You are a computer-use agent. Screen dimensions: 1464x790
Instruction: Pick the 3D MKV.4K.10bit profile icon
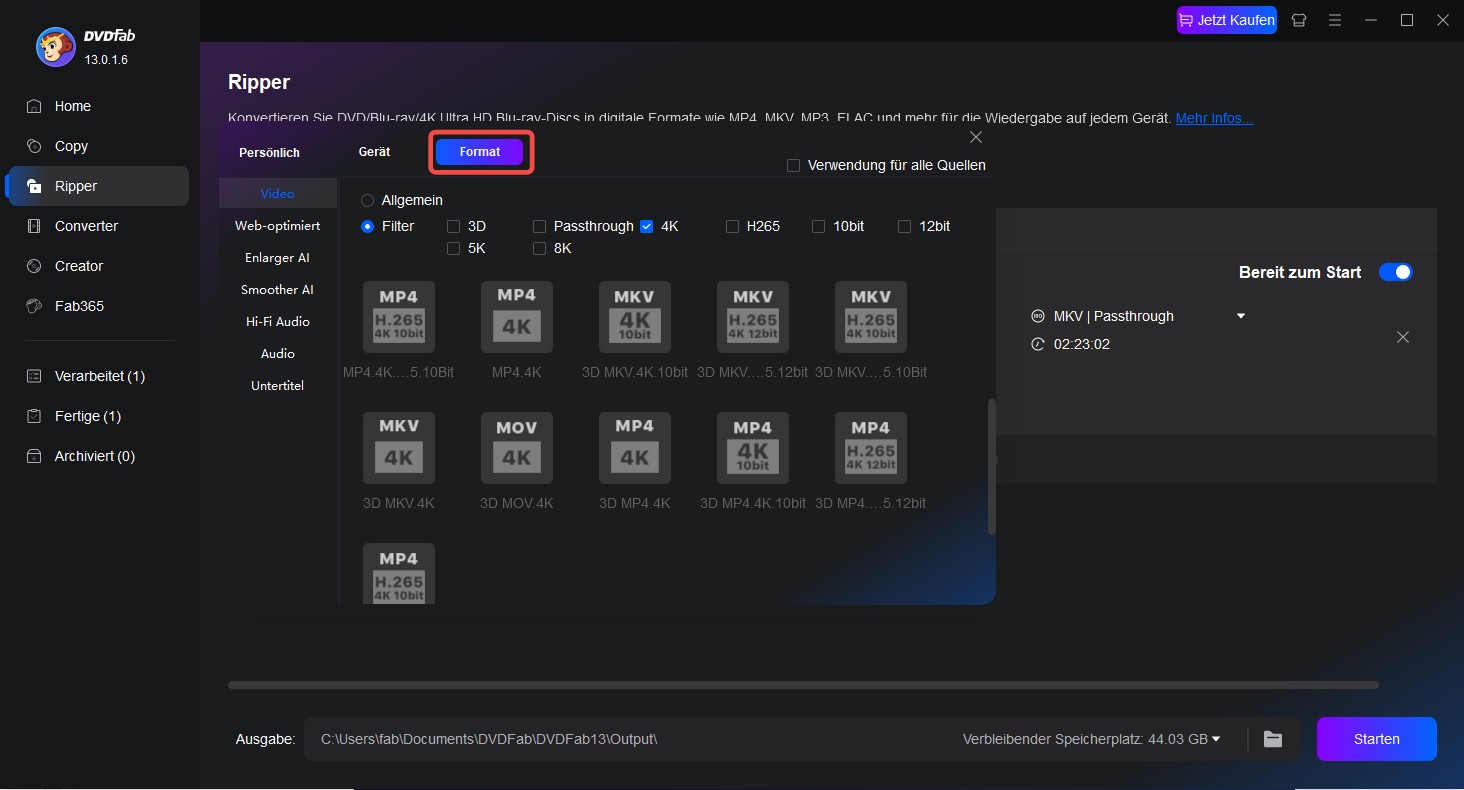tap(635, 317)
